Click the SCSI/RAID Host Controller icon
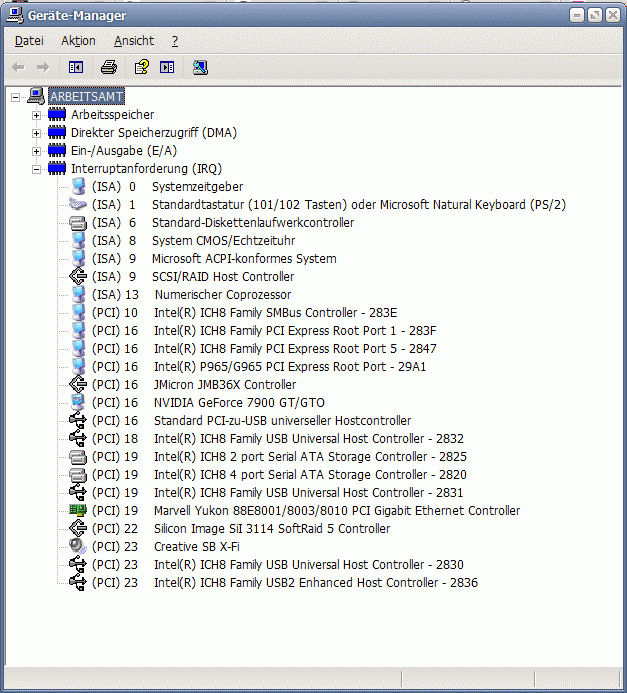 (78, 277)
